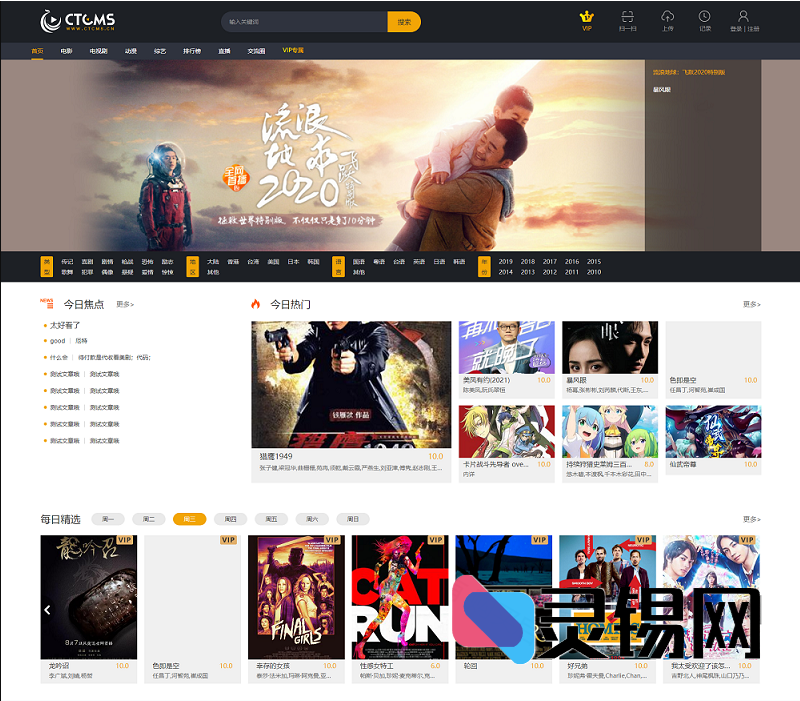Image resolution: width=800 pixels, height=701 pixels.
Task: Expand 更多 next to 今日热门
Action: coord(751,304)
